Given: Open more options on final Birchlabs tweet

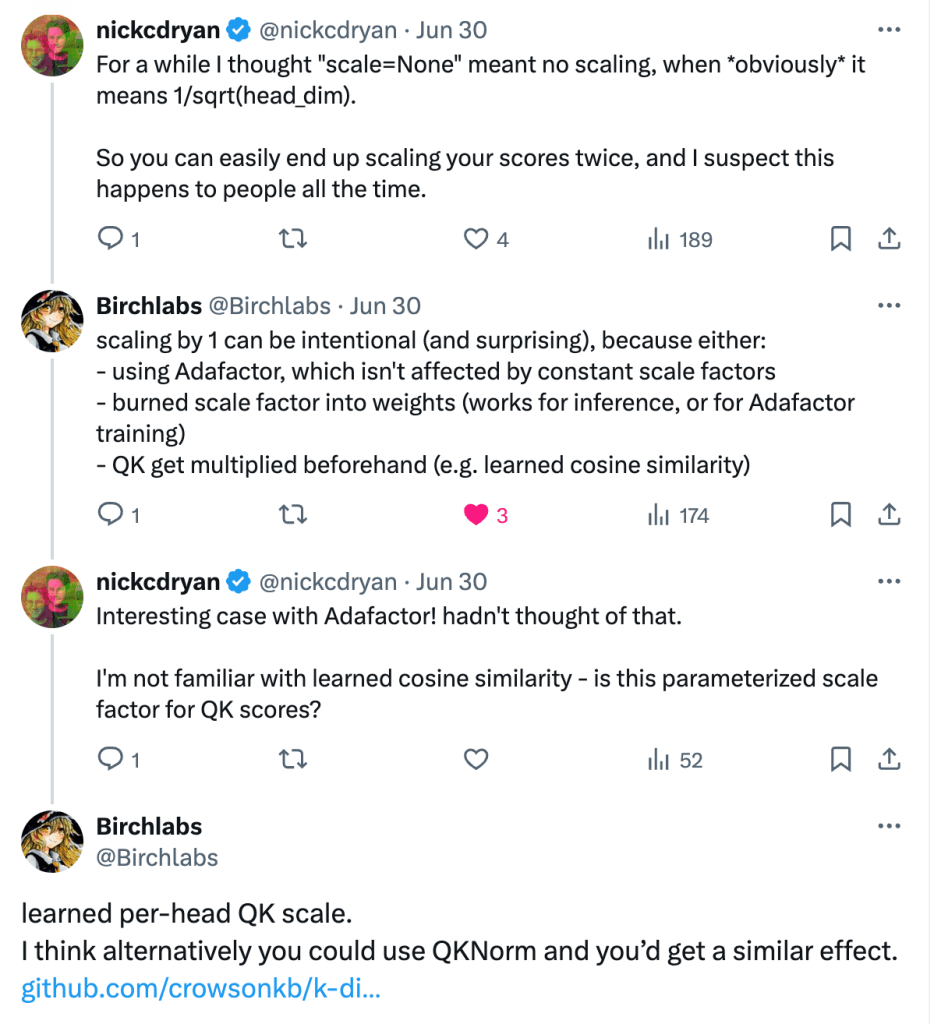Looking at the screenshot, I should 887,827.
